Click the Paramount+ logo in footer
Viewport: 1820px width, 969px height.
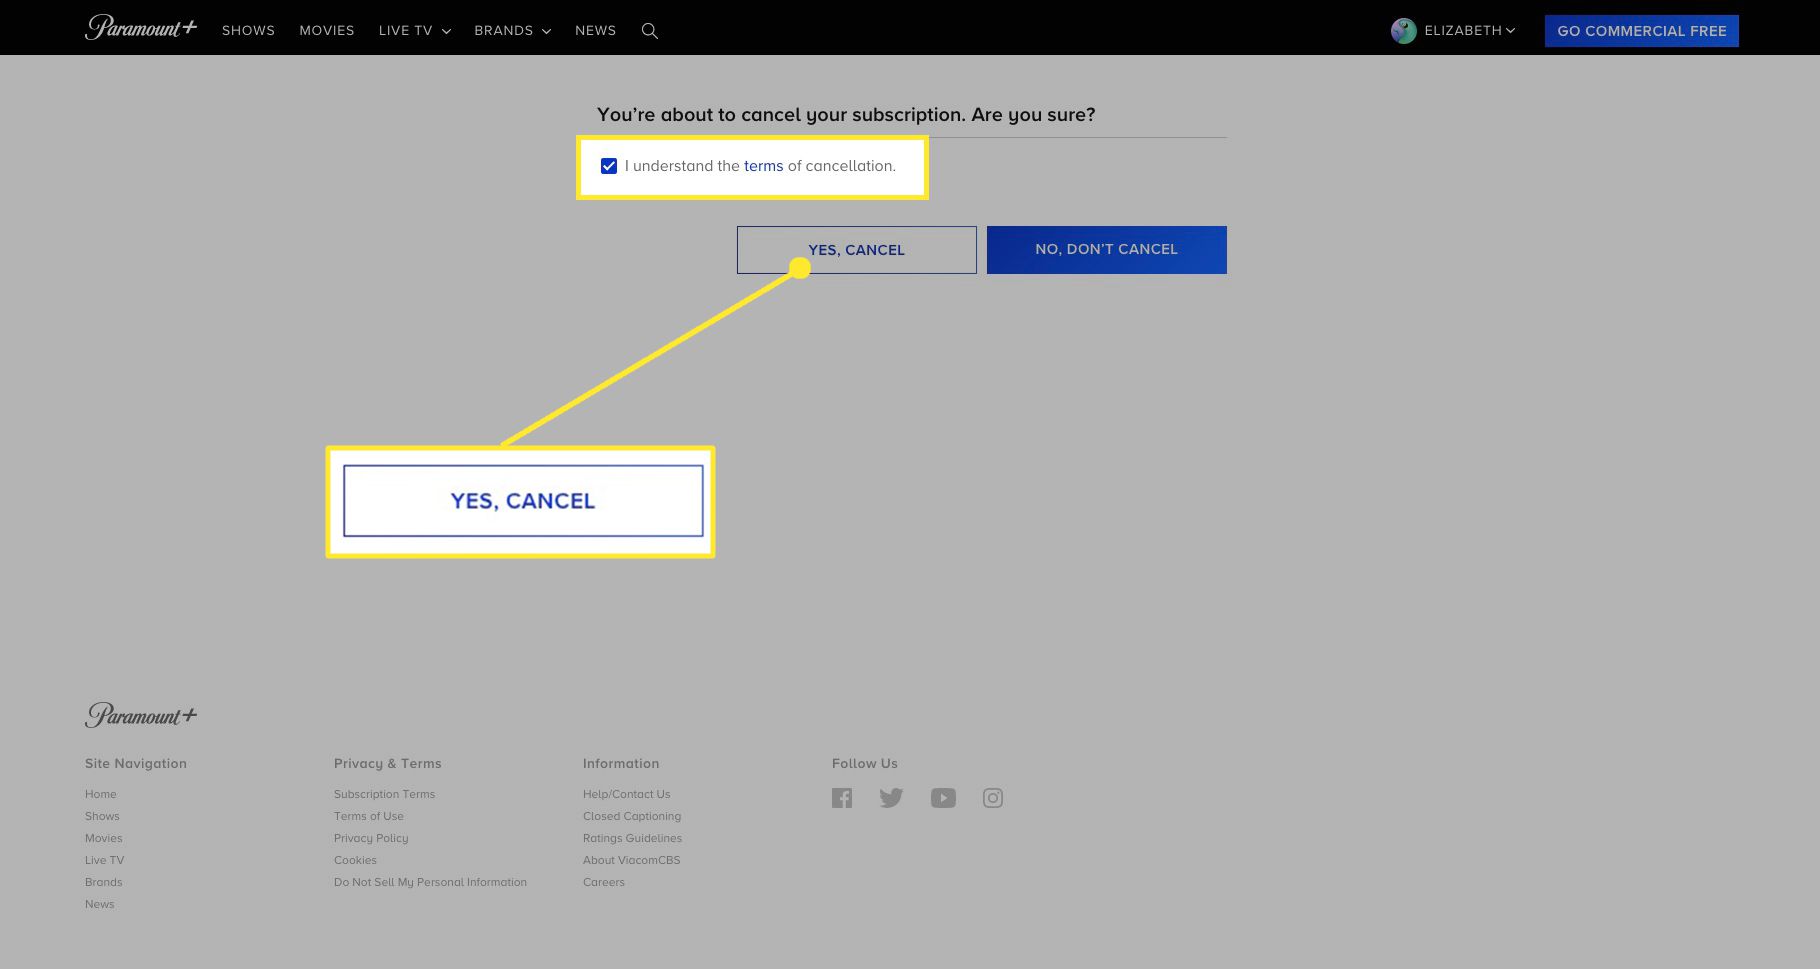[x=141, y=715]
